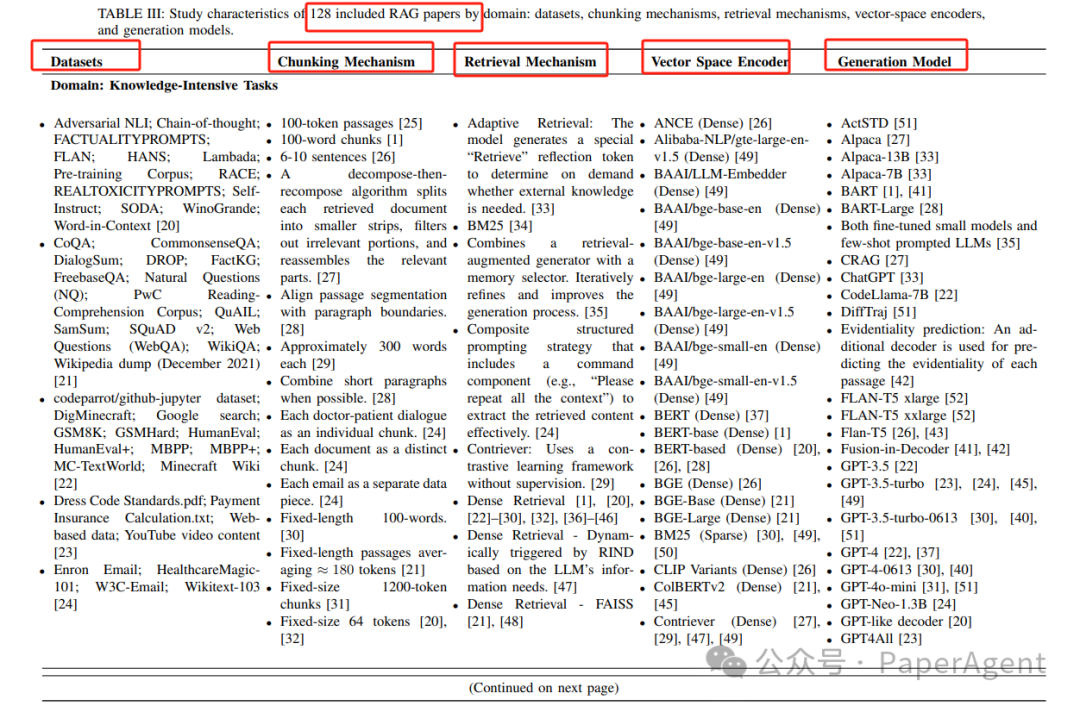Select the "BM25 (Sparse)" encoder entry
This screenshot has width=1080, height=706.
pyautogui.click(x=736, y=543)
